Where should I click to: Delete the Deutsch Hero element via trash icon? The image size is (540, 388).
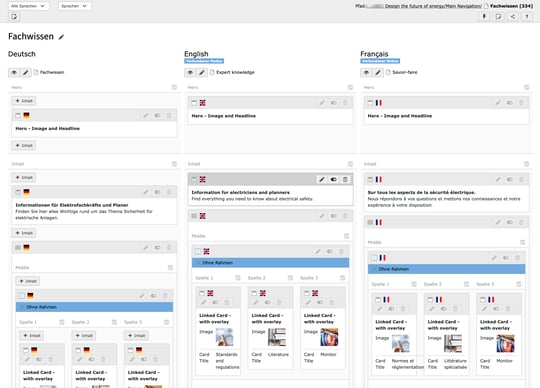tap(169, 115)
